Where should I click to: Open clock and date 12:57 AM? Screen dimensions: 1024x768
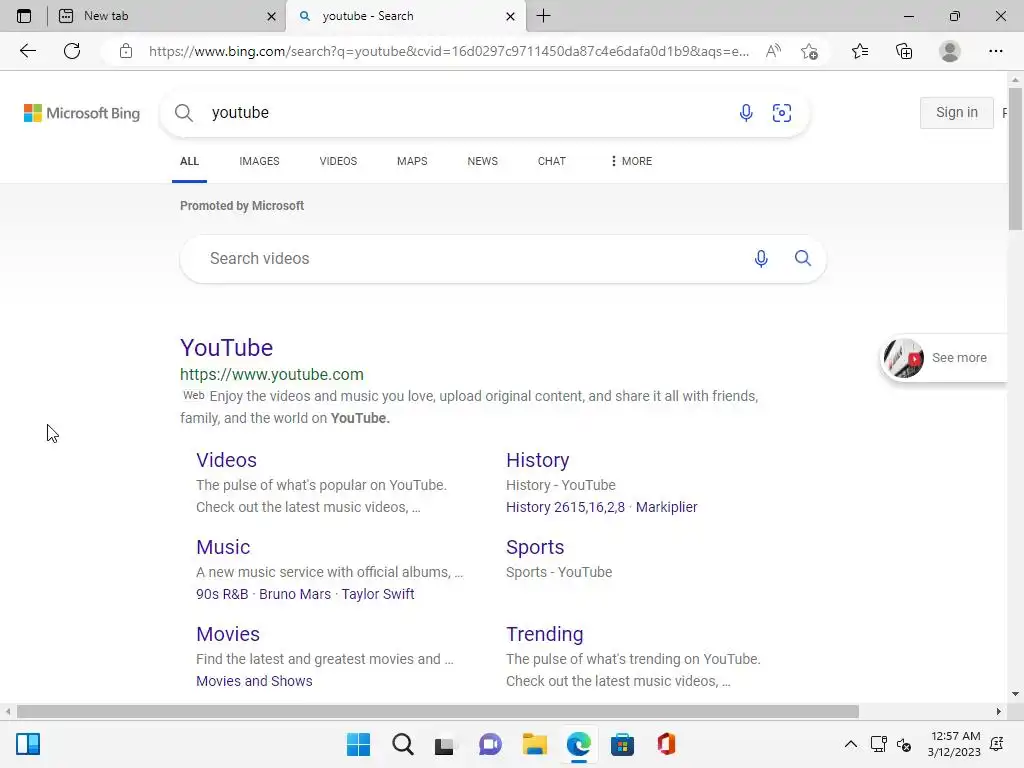click(954, 744)
